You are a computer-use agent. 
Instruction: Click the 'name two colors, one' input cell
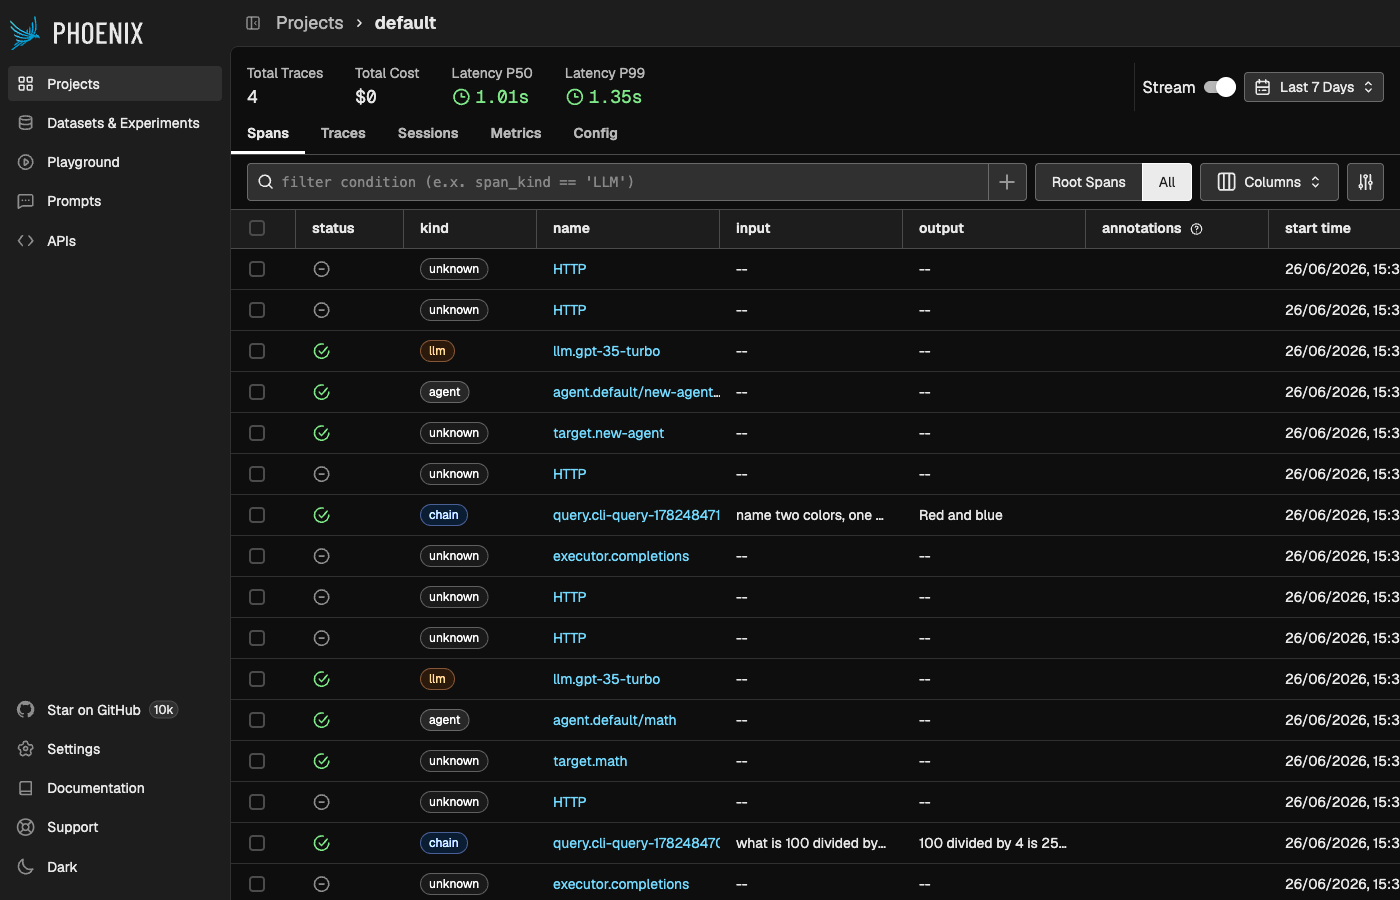810,515
